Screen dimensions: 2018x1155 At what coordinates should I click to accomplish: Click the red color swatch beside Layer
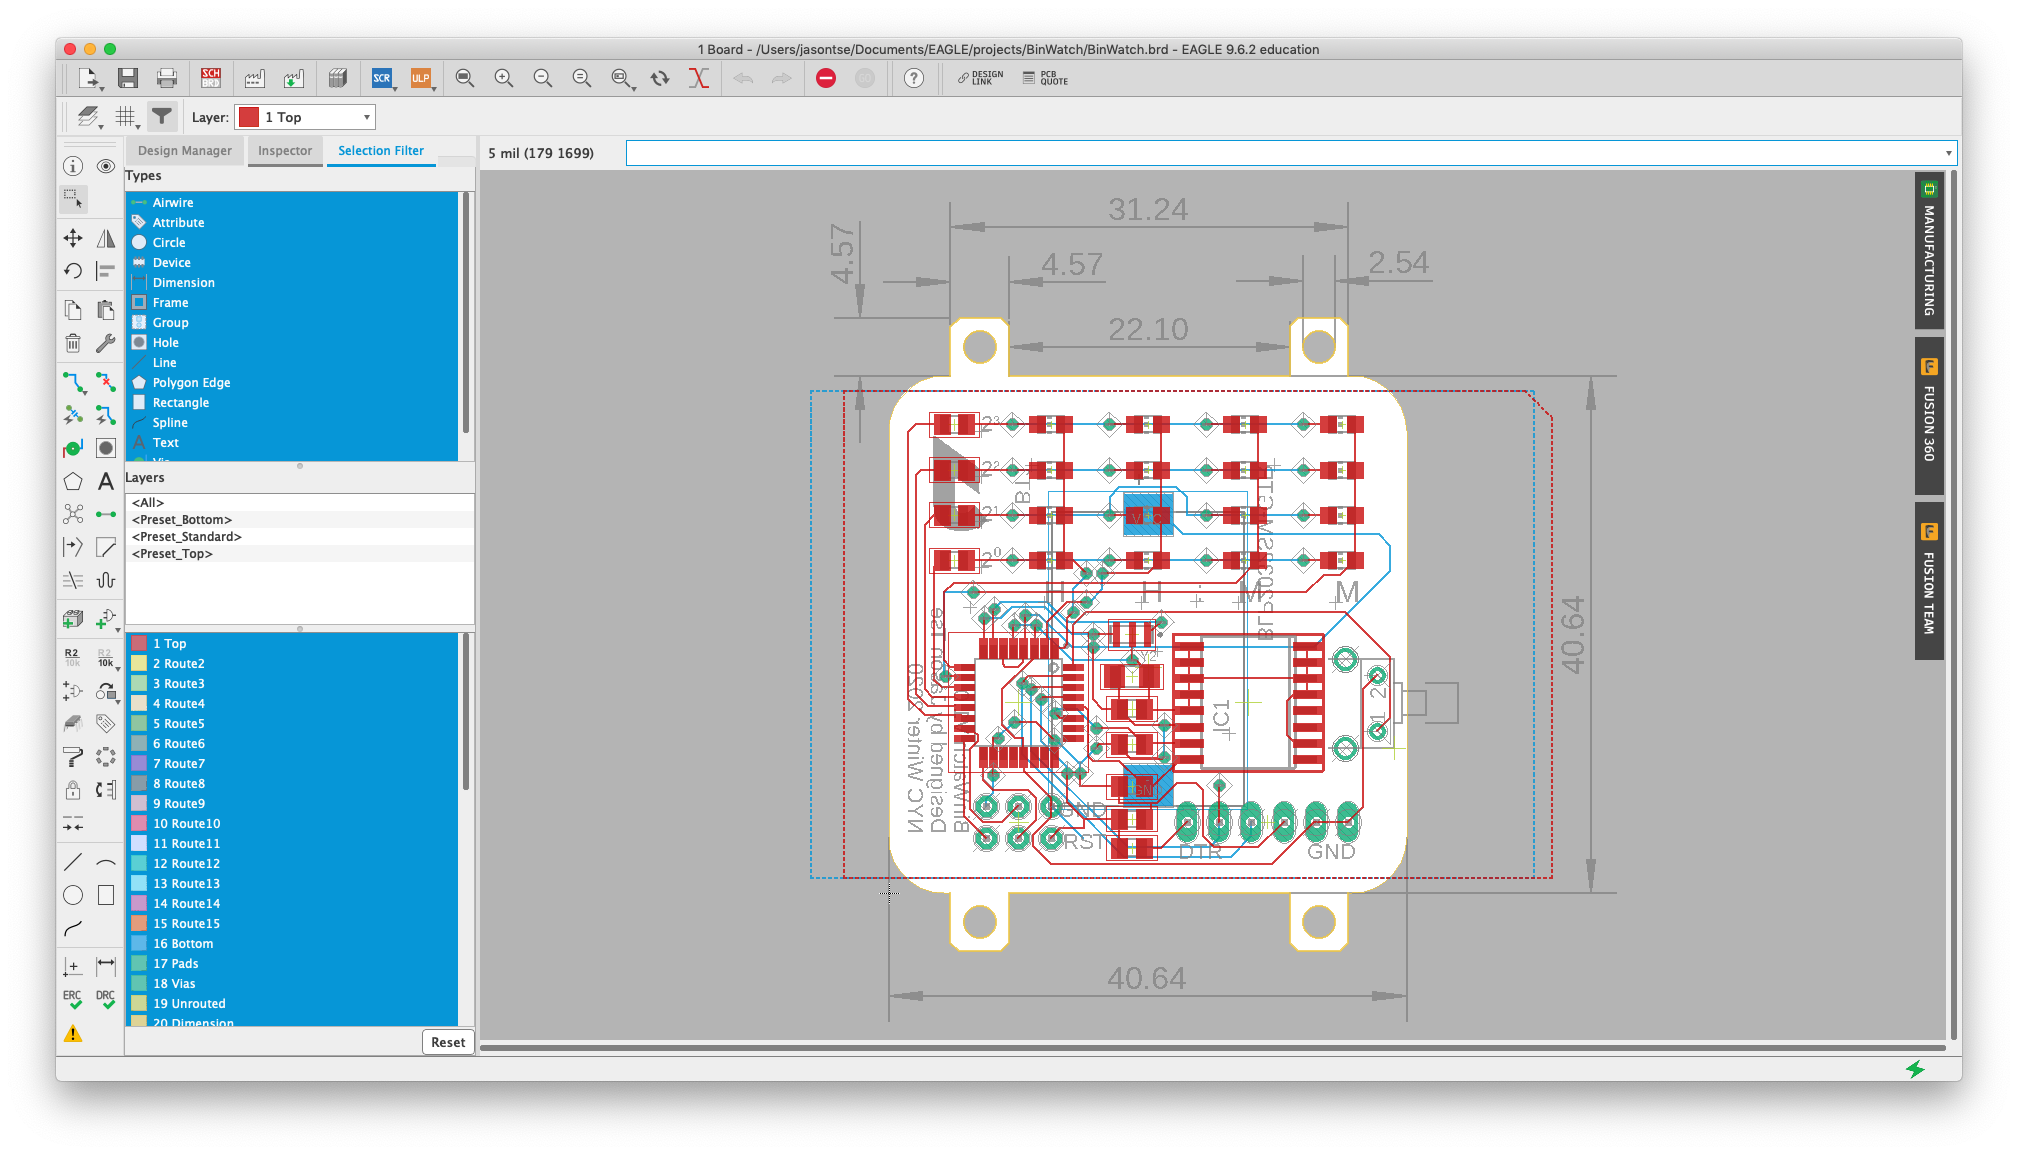pos(249,117)
